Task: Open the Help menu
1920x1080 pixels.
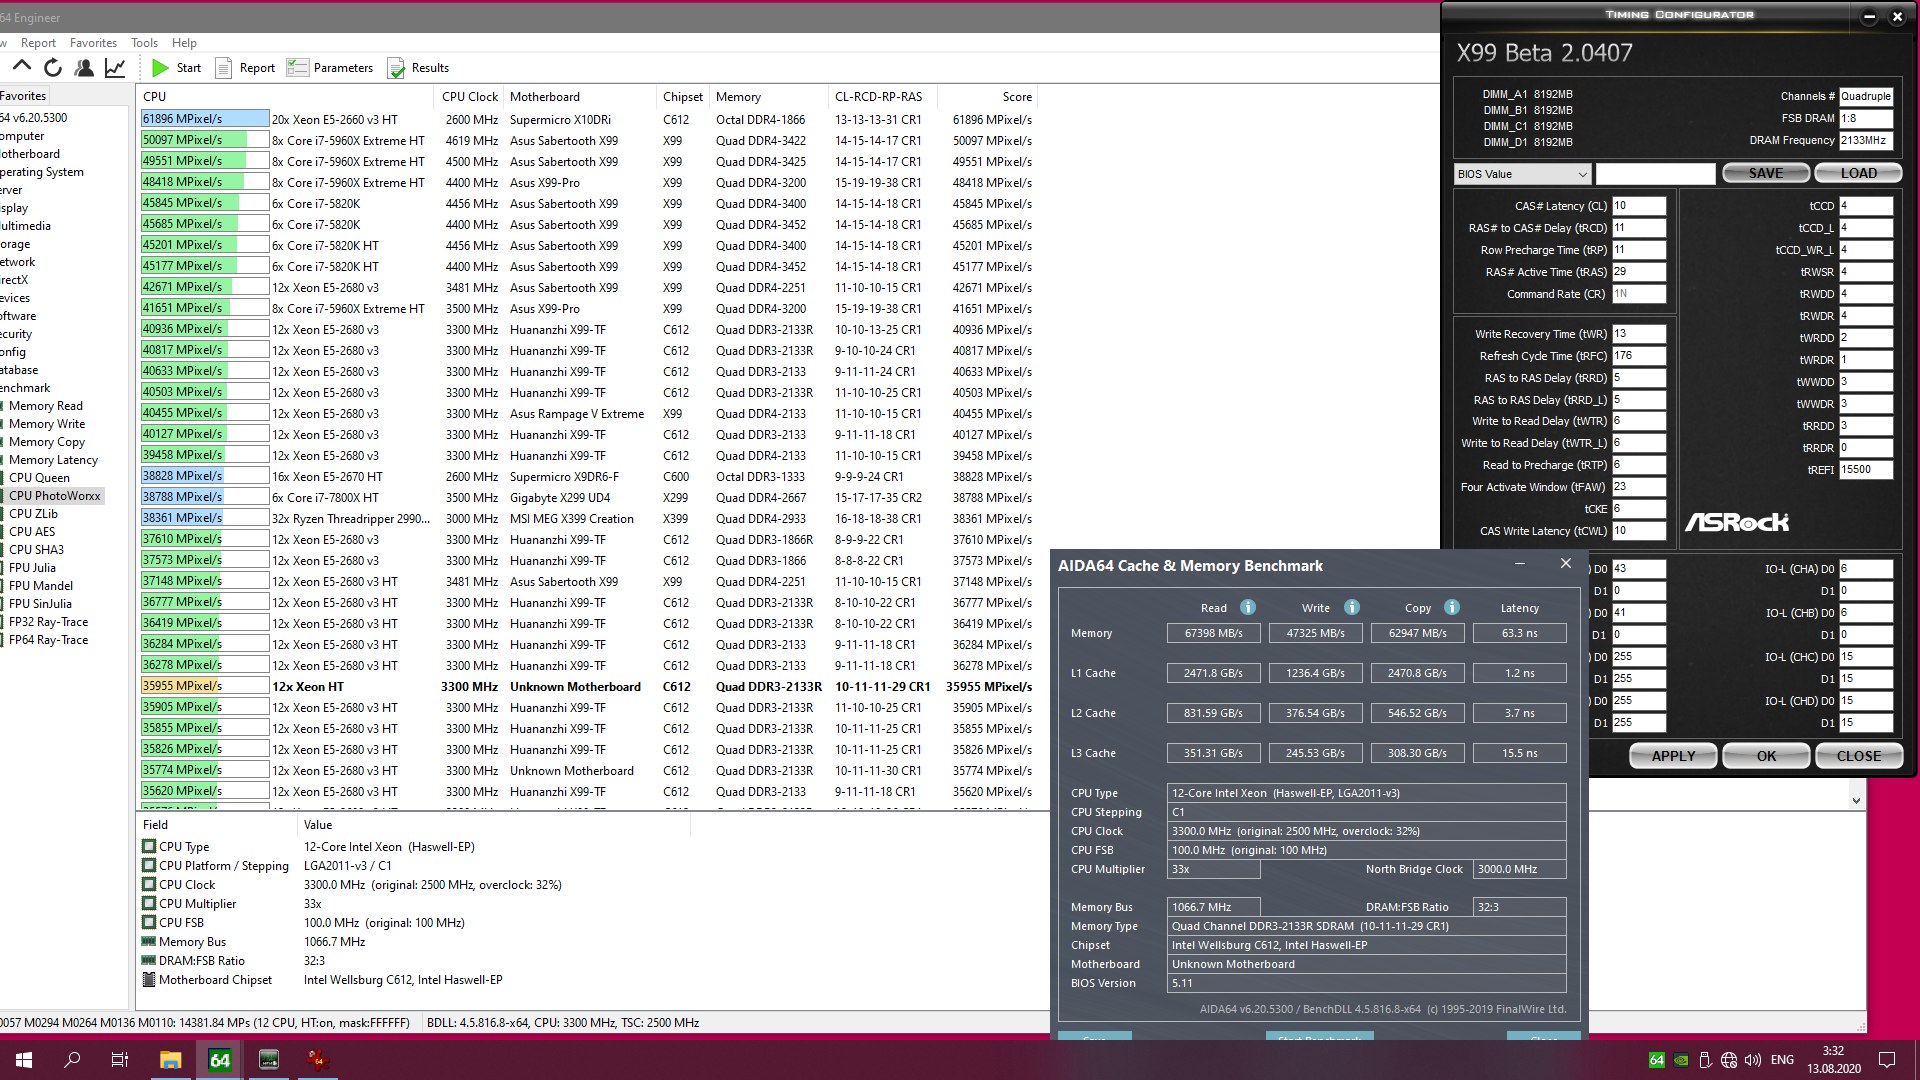Action: coord(184,43)
